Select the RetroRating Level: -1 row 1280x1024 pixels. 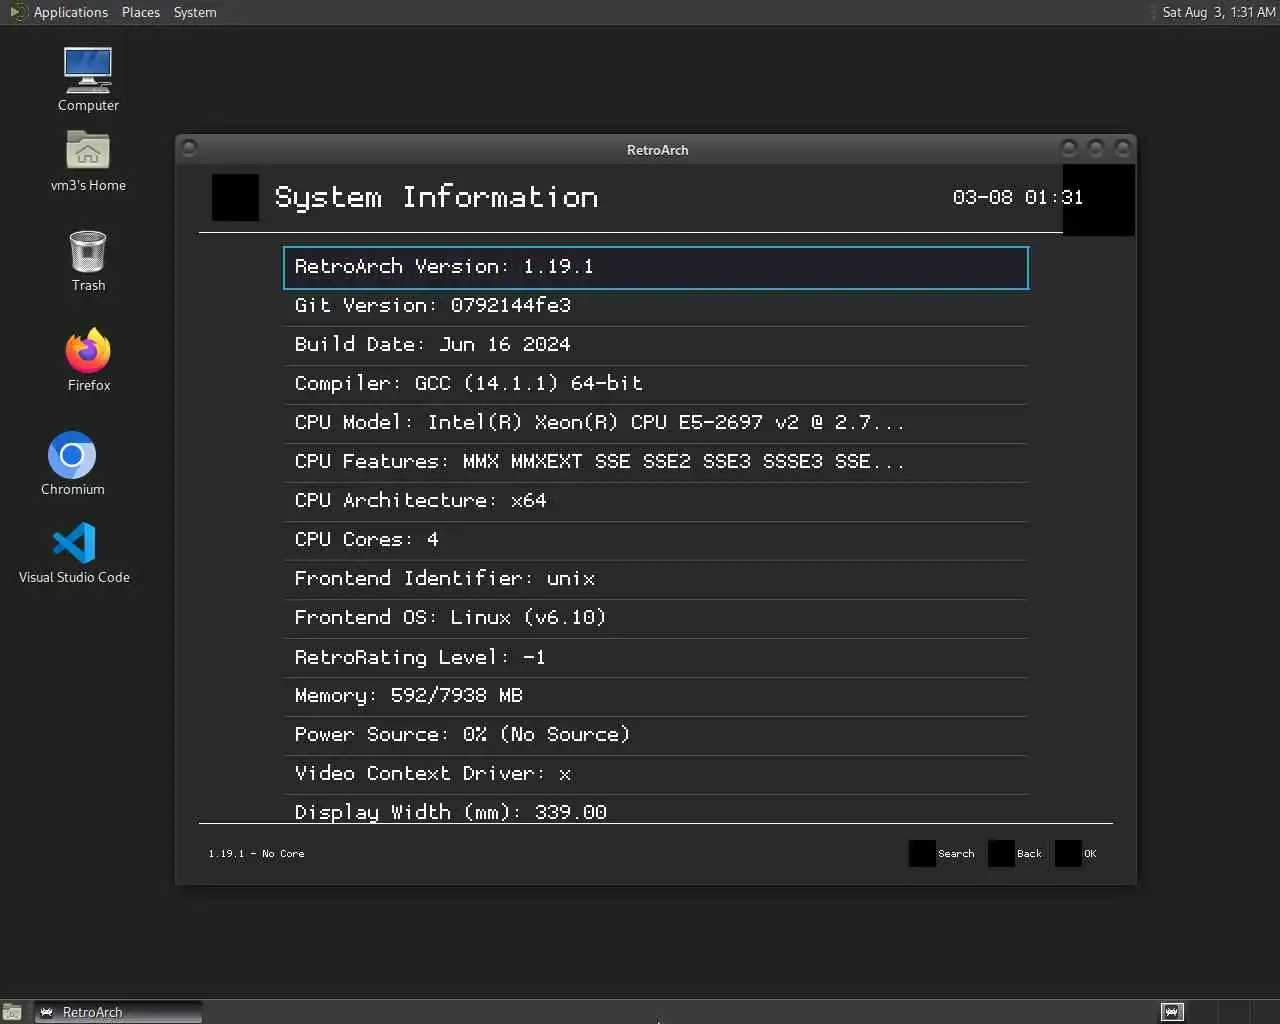656,657
